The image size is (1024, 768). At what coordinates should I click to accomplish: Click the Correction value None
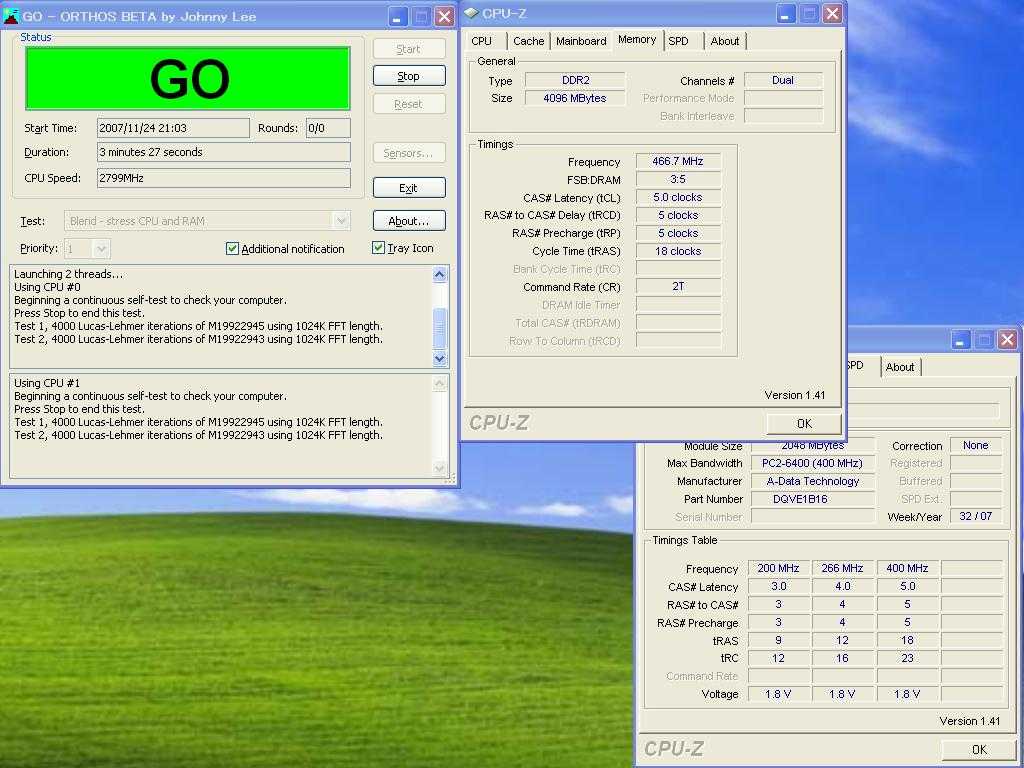click(x=976, y=445)
